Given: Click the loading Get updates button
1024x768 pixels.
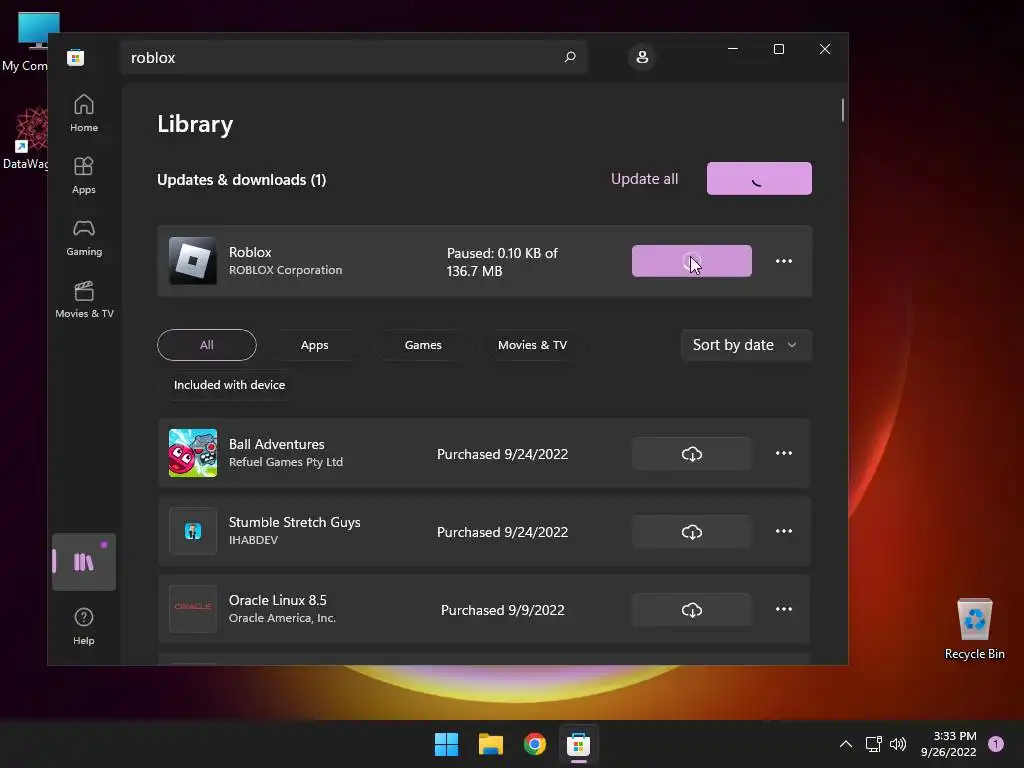Looking at the screenshot, I should coord(759,178).
